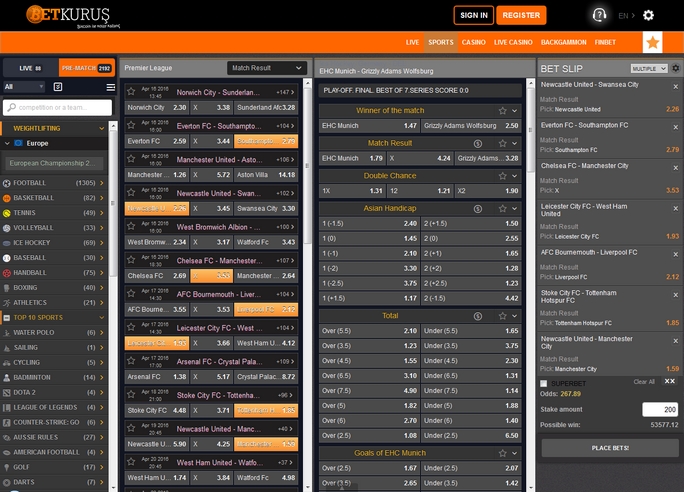Remove Newcastle United - Swansea City from bet slip
This screenshot has height=492, width=684.
tap(675, 87)
